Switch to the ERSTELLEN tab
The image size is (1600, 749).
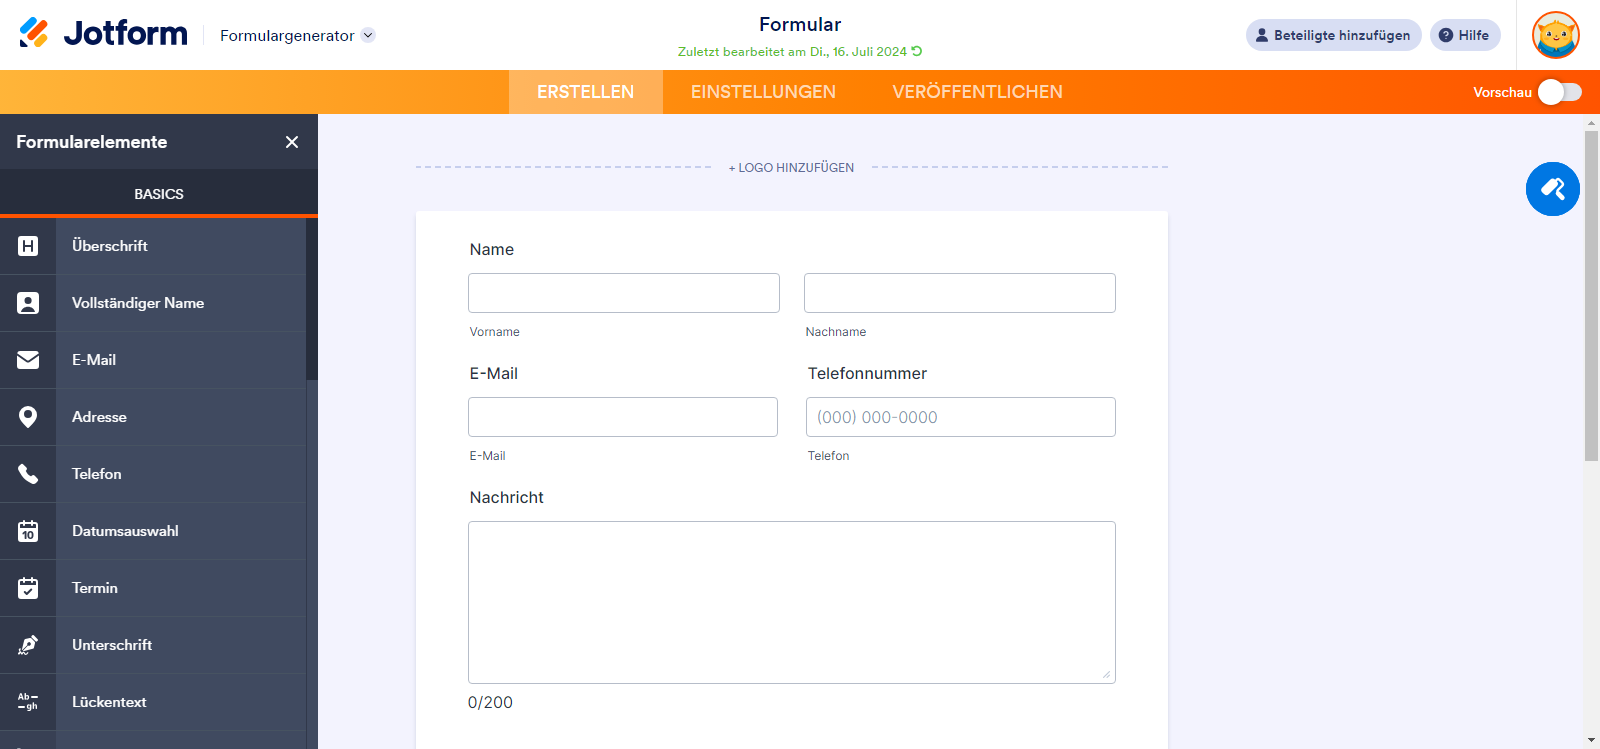click(x=585, y=91)
